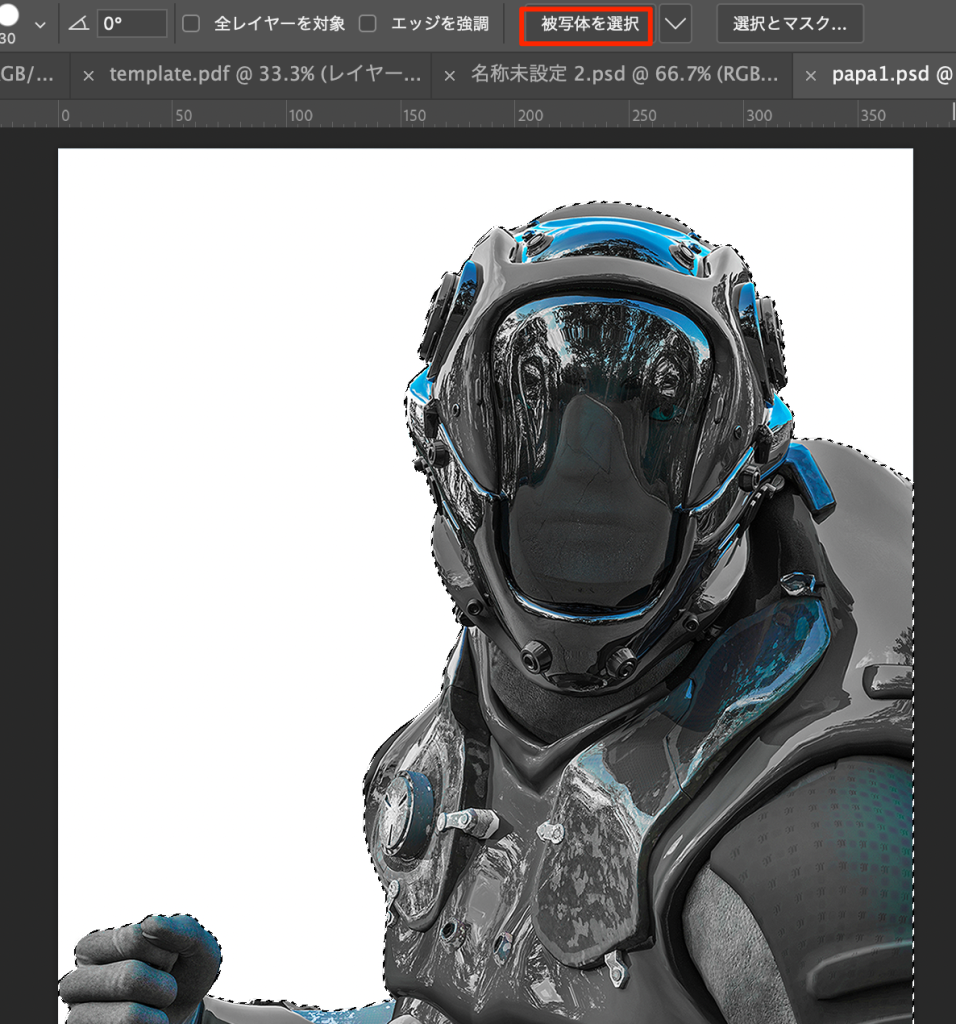Focus the brush angle 0° field
This screenshot has height=1024, width=956.
(132, 24)
